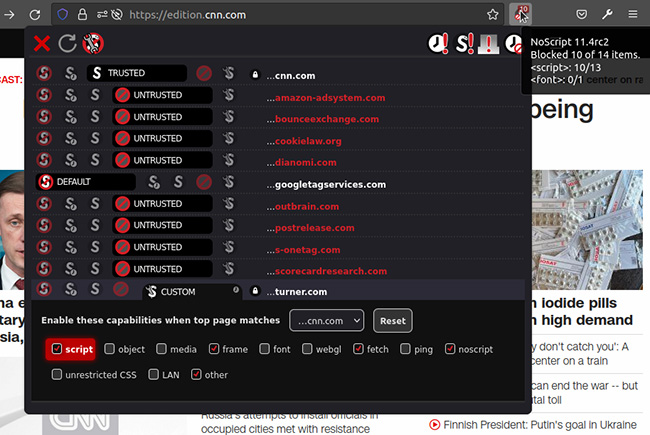Click the Reset button

tap(393, 321)
